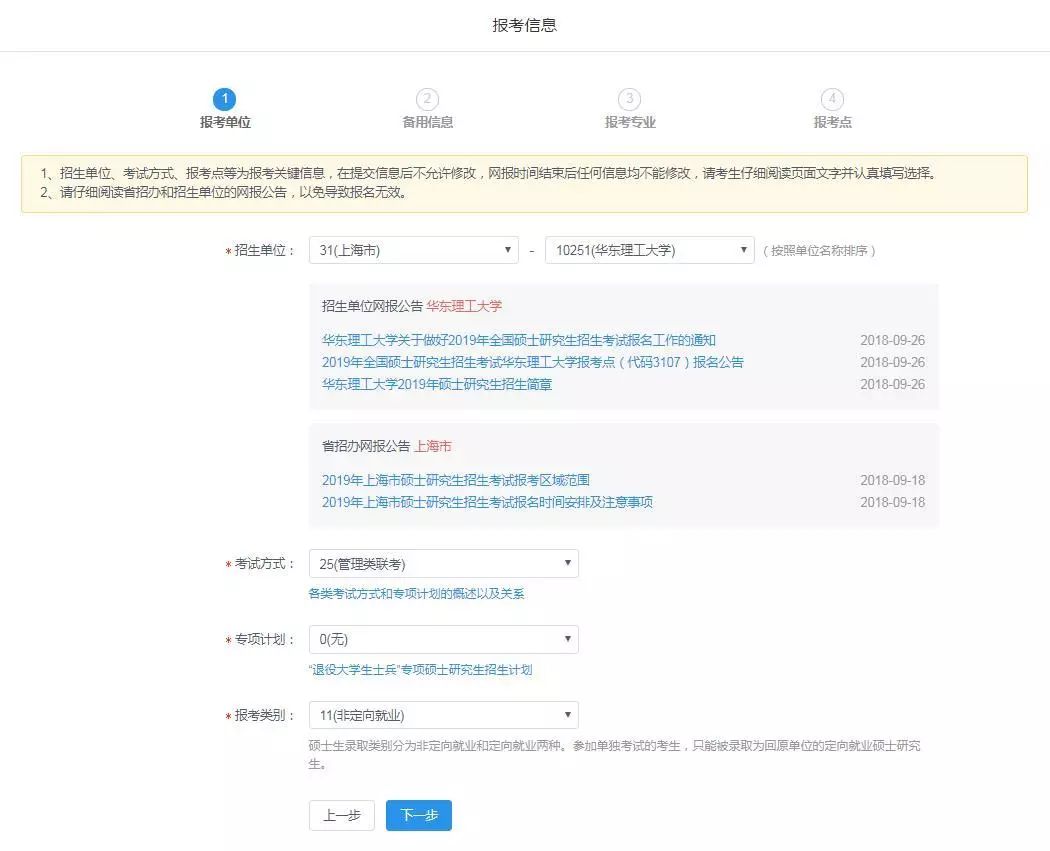Select the 报考专业 step label
This screenshot has height=851, width=1050.
pyautogui.click(x=629, y=122)
